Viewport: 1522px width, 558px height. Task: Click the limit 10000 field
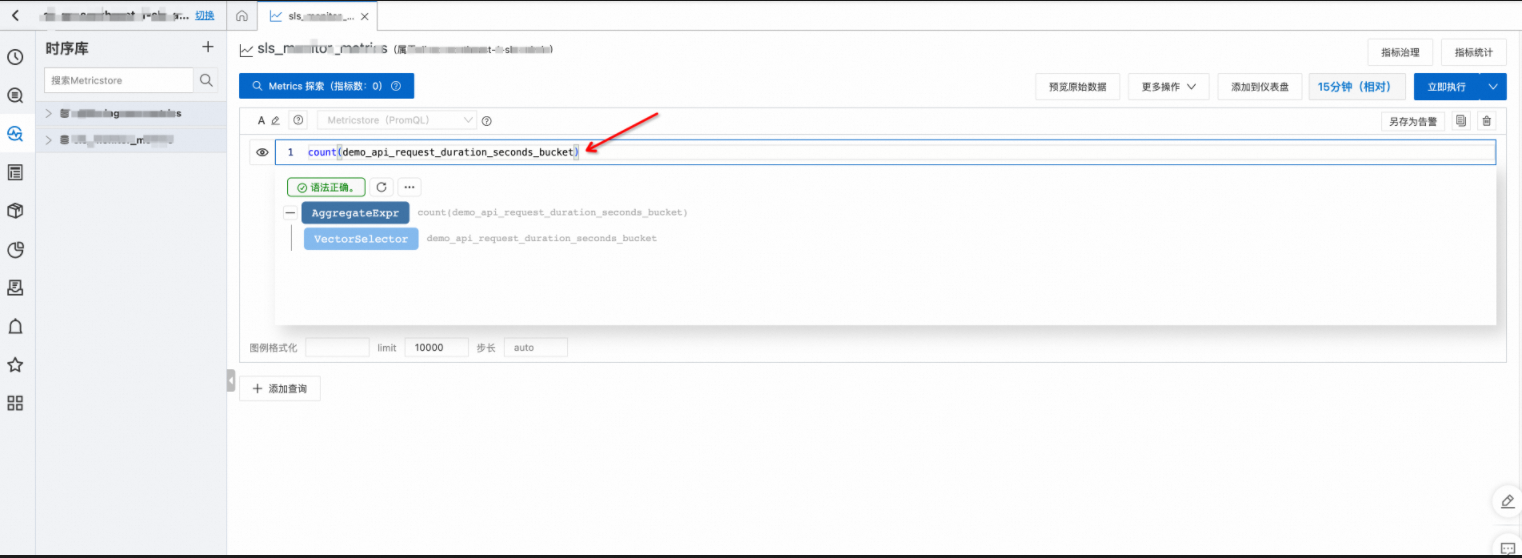(436, 348)
